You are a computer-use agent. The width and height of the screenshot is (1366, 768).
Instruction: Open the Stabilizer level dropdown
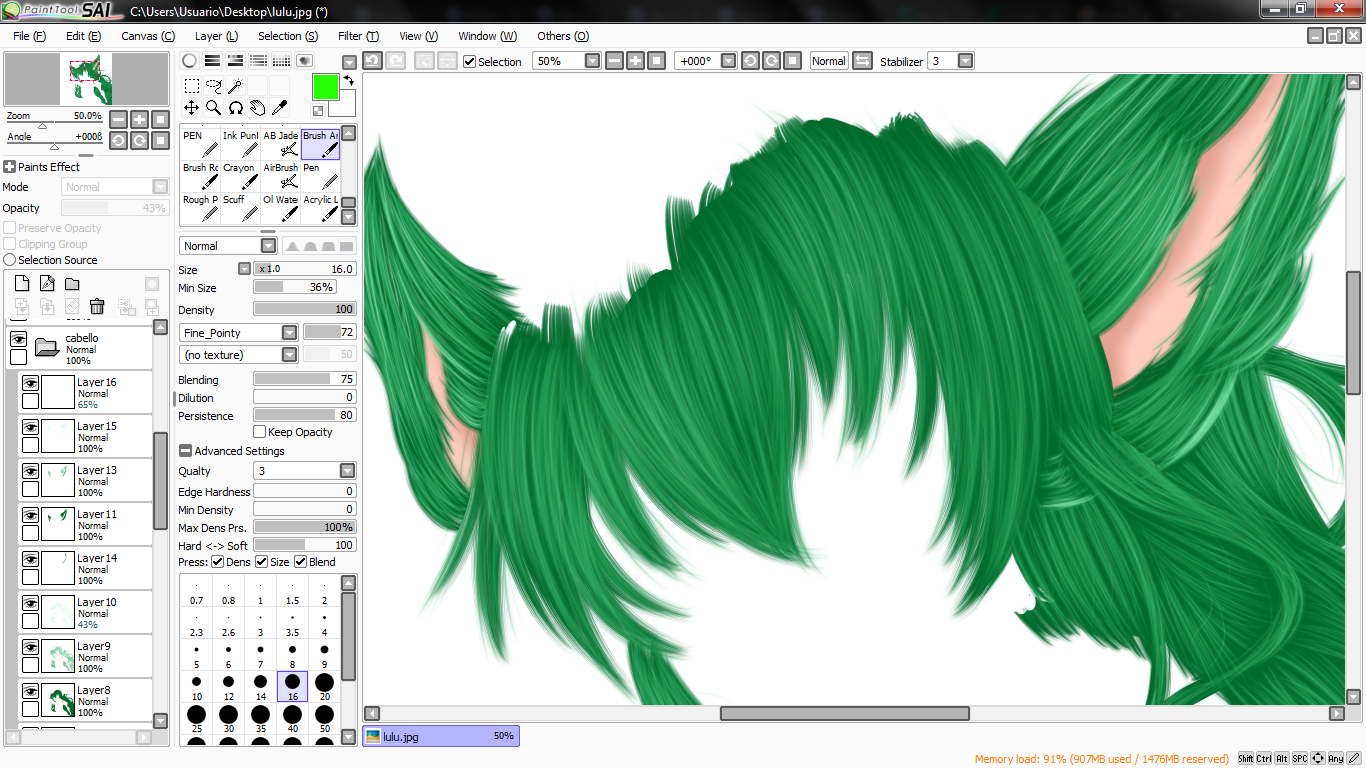(x=965, y=61)
